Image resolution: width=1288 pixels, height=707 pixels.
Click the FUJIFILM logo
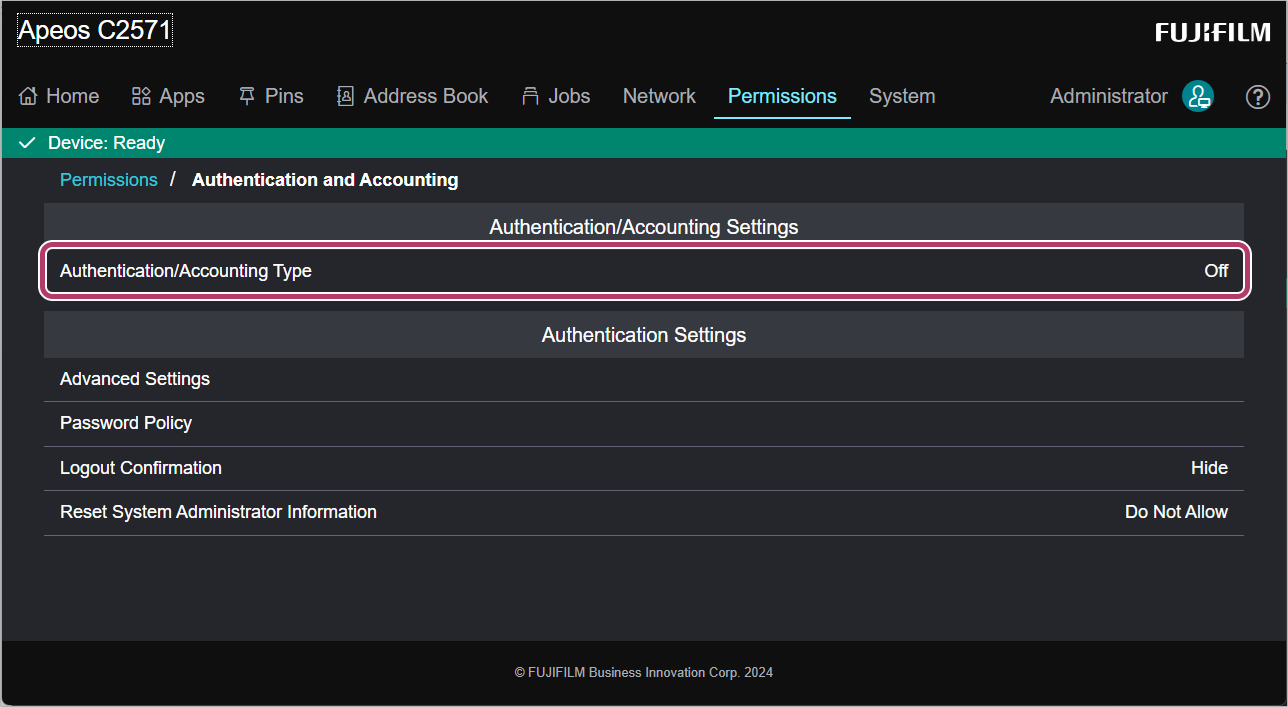(1213, 33)
